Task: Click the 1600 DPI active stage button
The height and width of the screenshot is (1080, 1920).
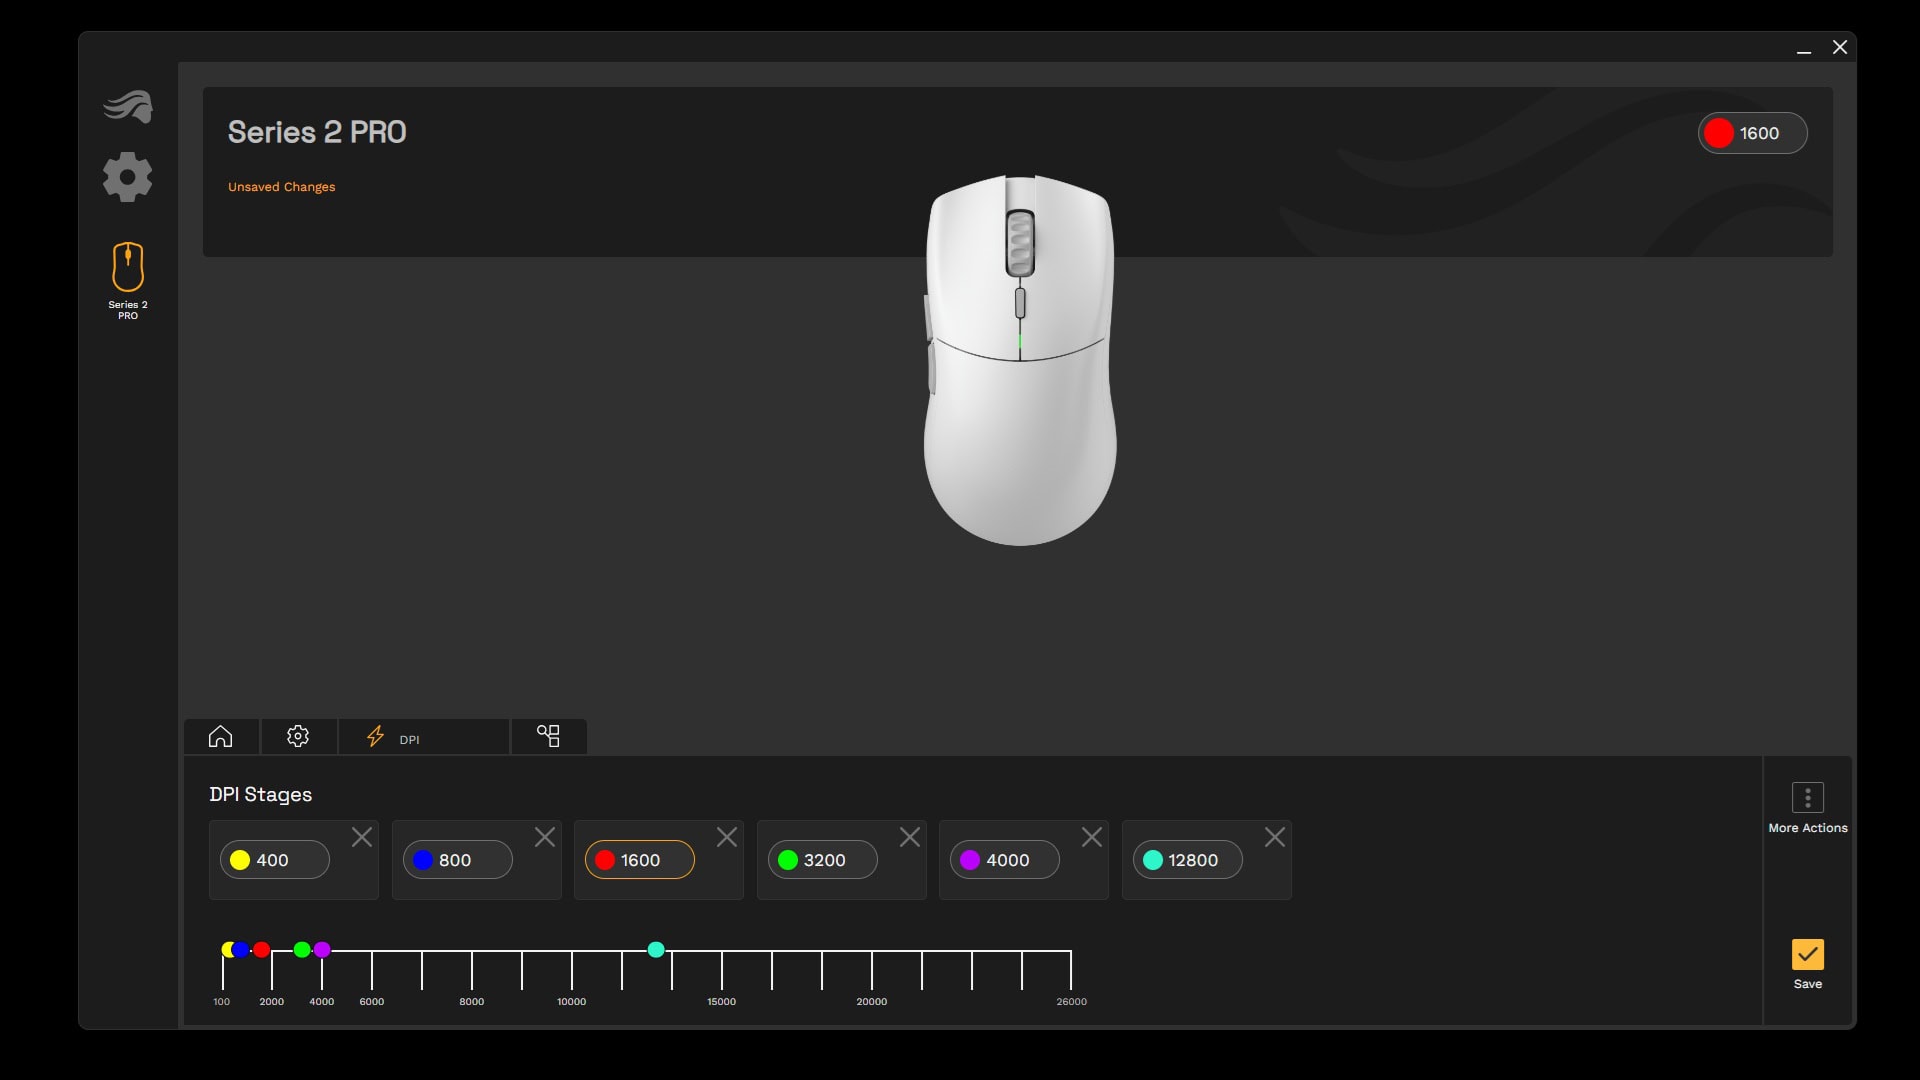Action: coord(640,860)
